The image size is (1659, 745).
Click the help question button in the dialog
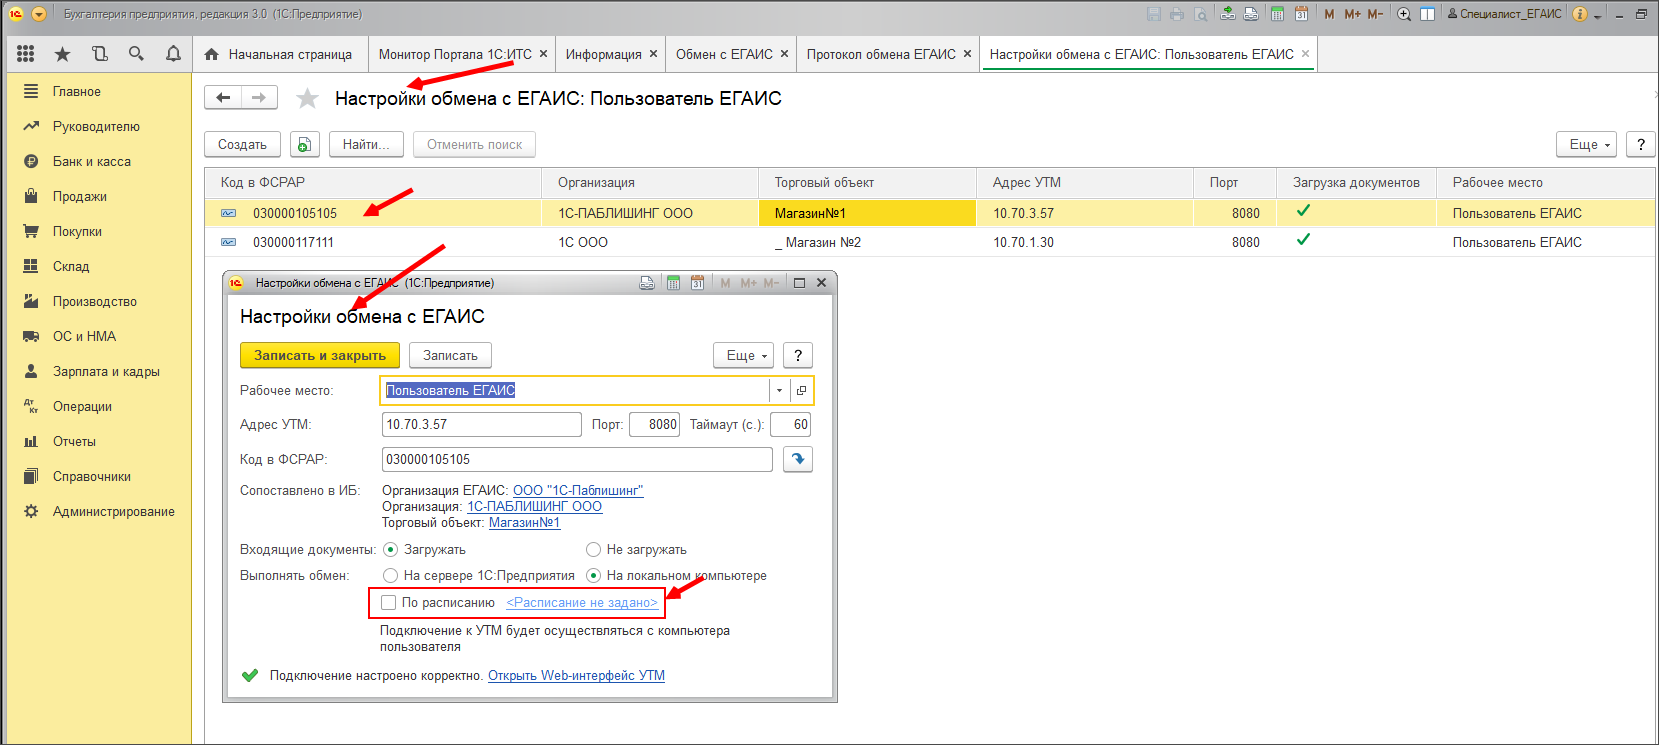pos(797,355)
